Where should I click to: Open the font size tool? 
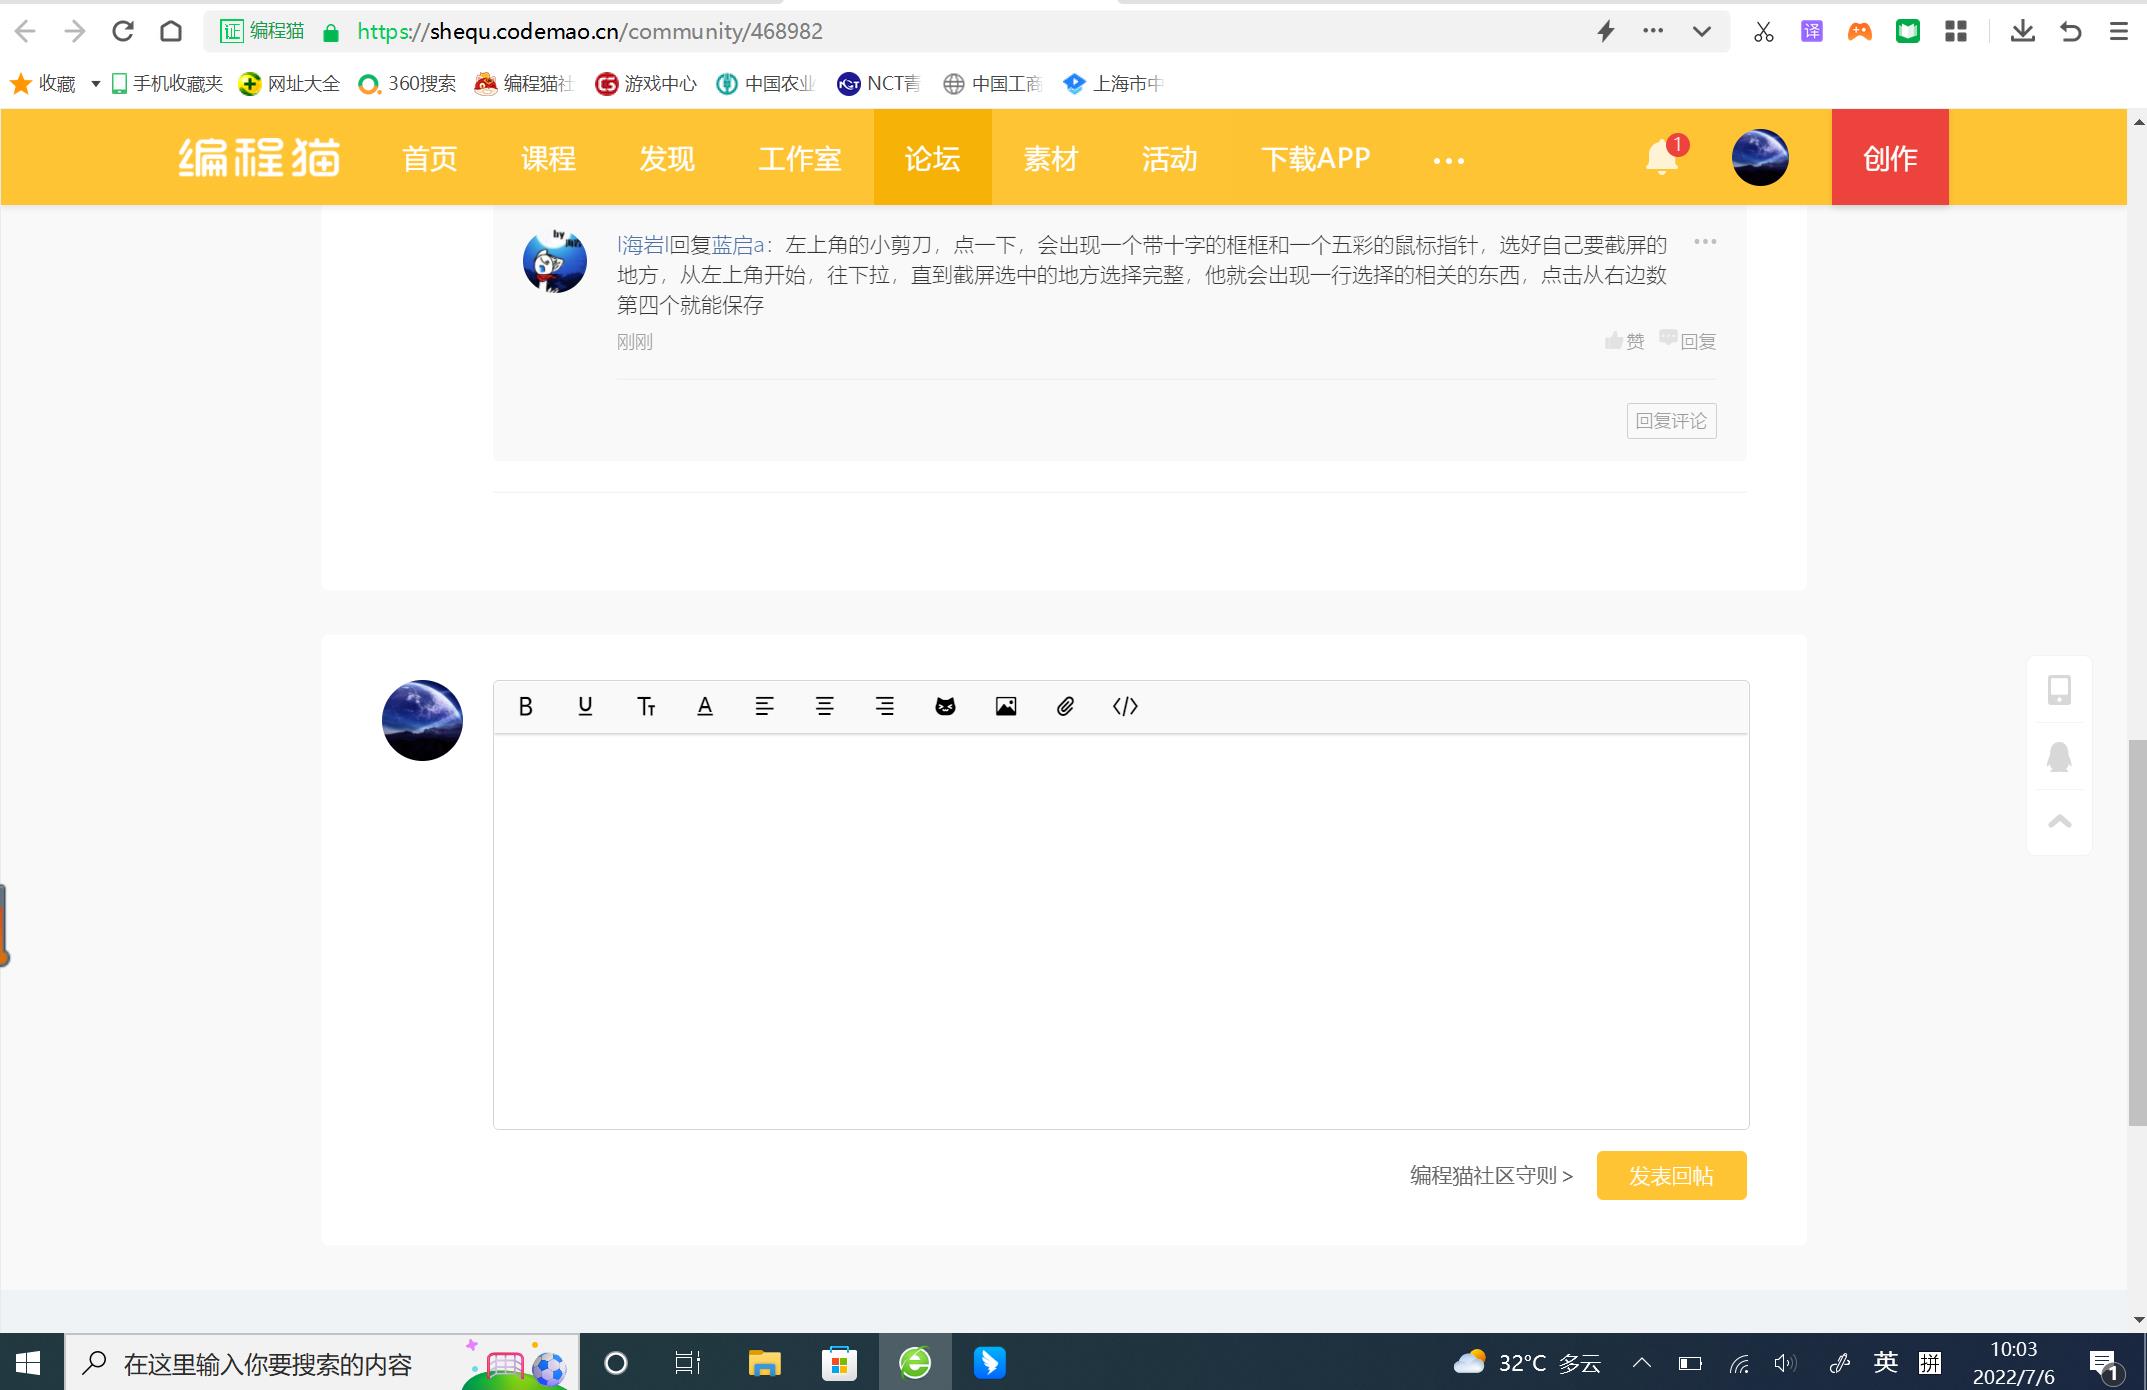[646, 707]
